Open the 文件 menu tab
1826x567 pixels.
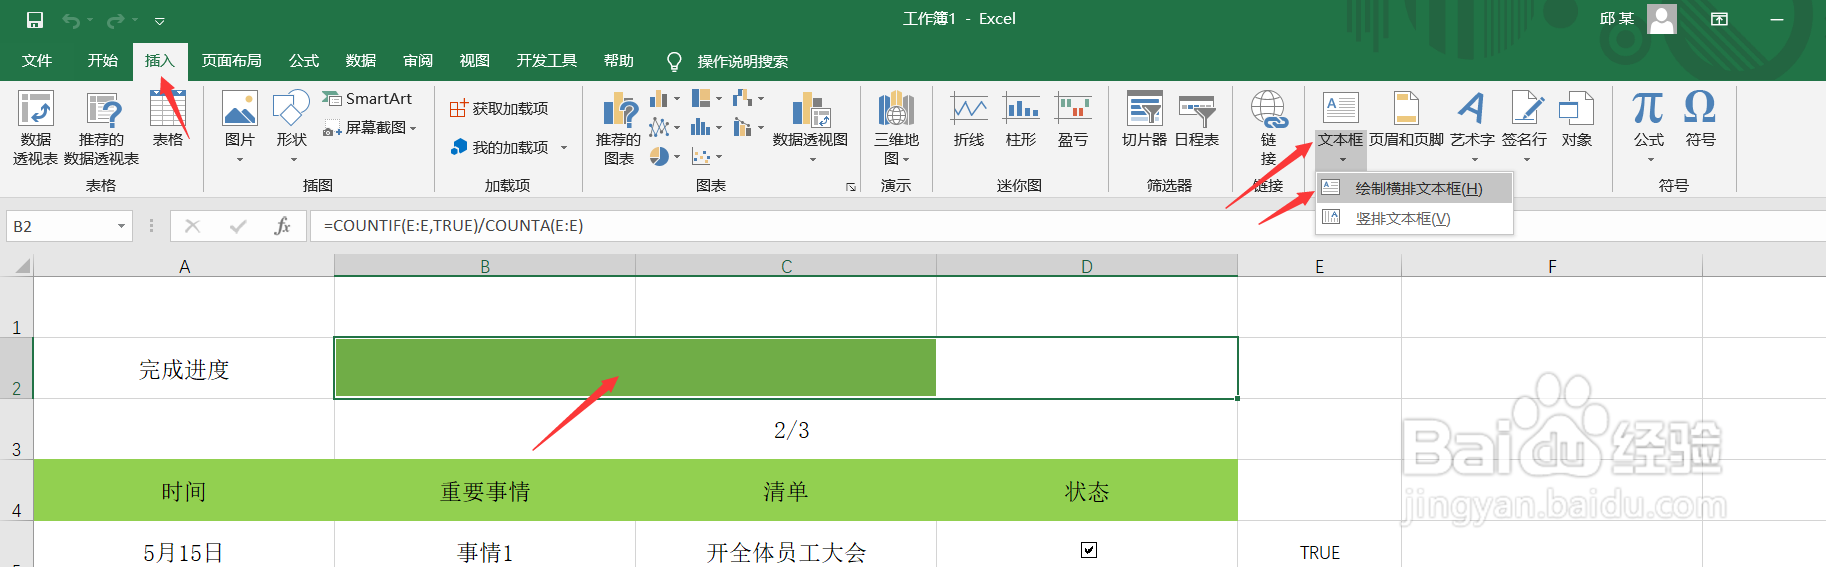pyautogui.click(x=37, y=61)
